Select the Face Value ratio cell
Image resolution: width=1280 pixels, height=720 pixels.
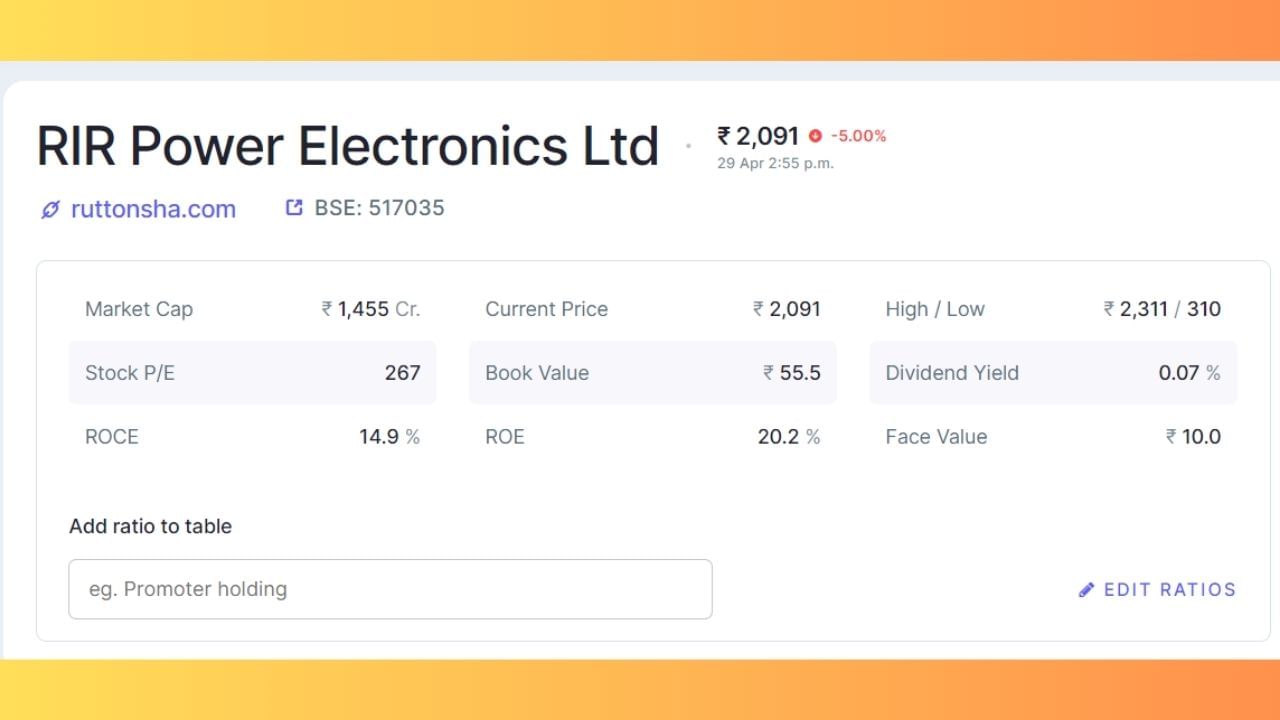click(x=1052, y=437)
